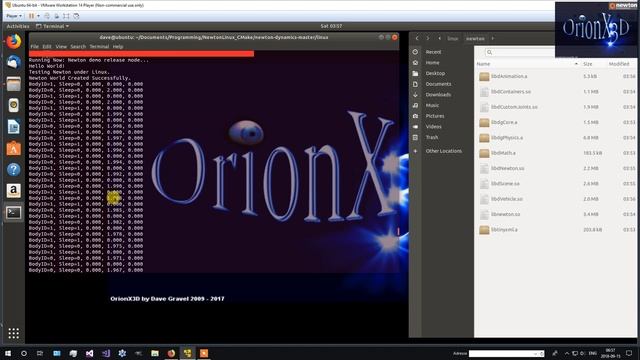
Task: Click the Files search input field
Action: click(x=519, y=52)
